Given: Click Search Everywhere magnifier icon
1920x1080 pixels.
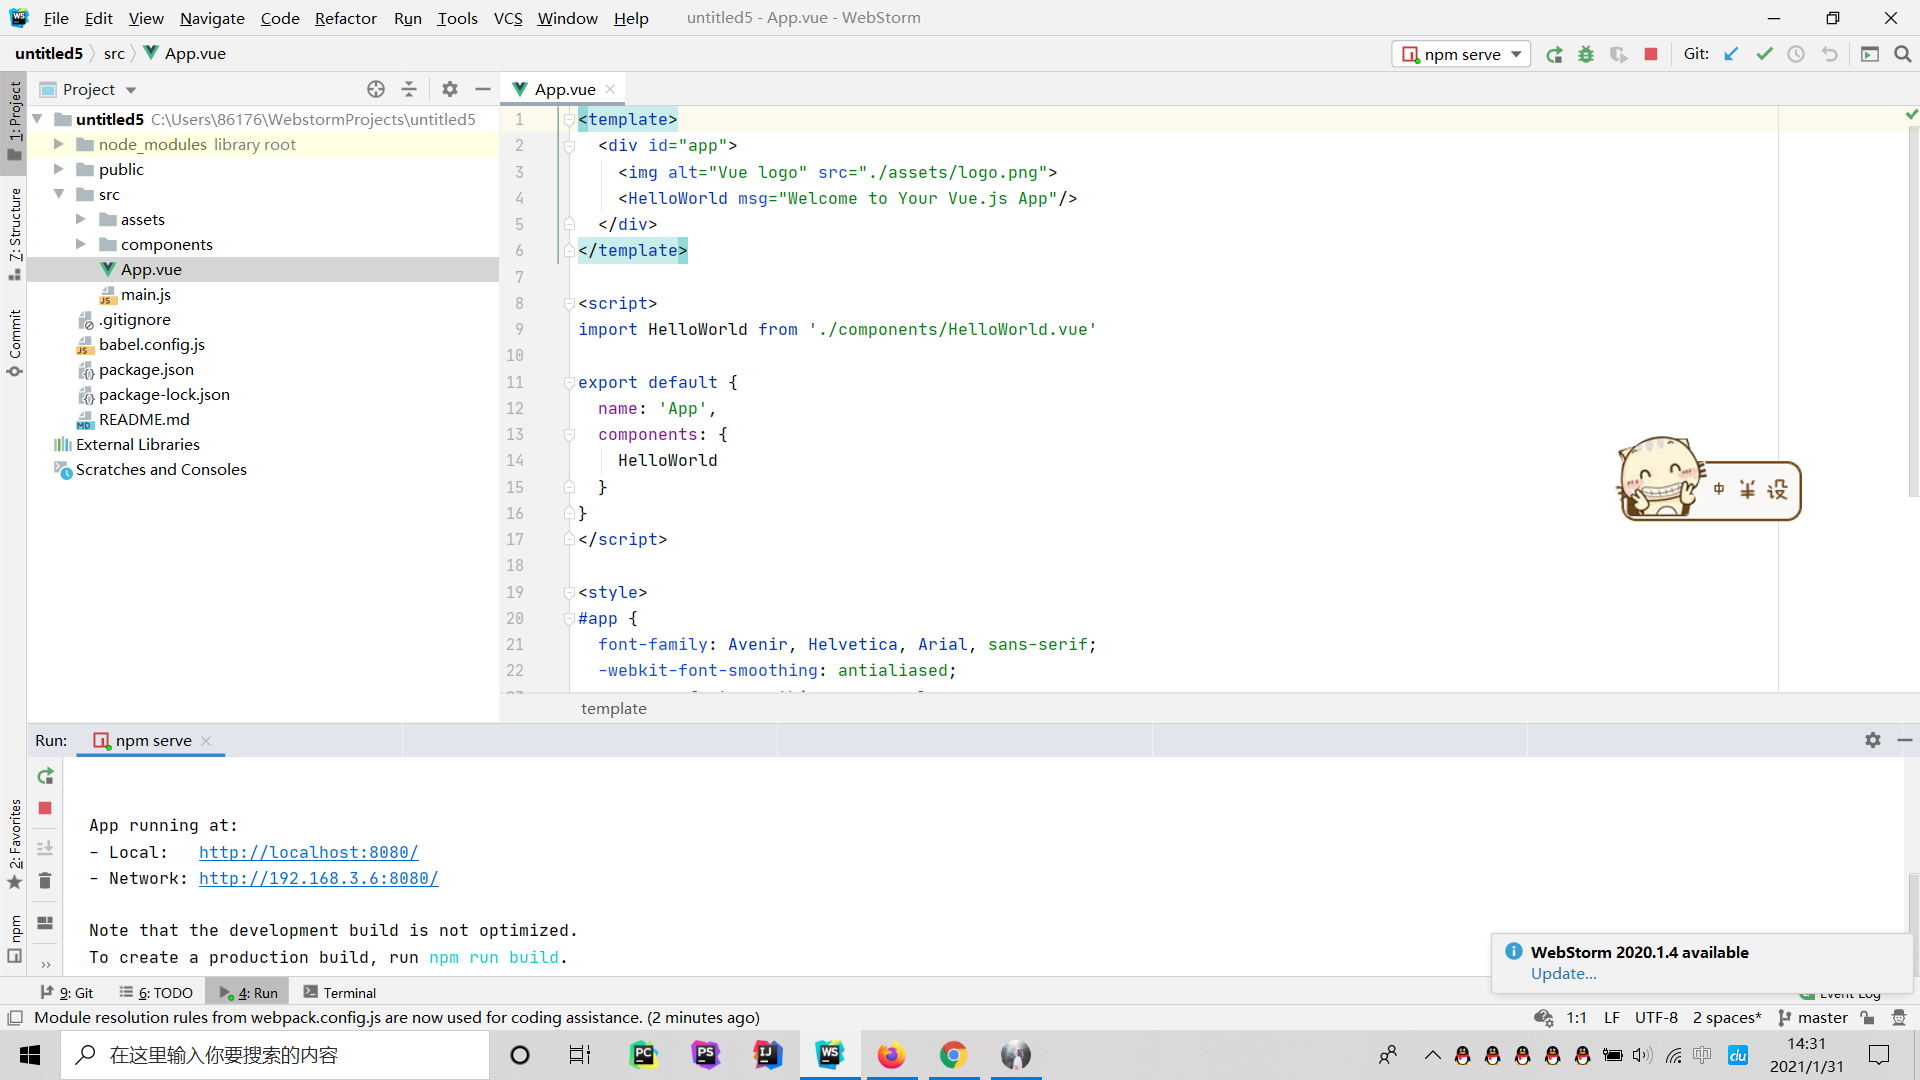Looking at the screenshot, I should pos(1903,55).
